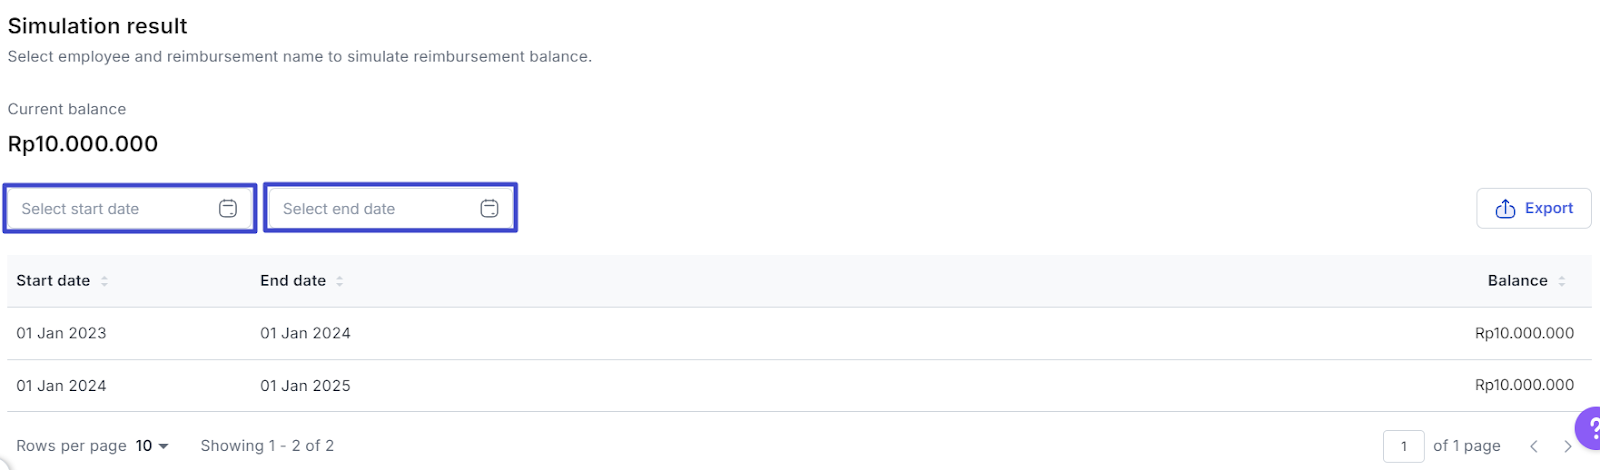Image resolution: width=1600 pixels, height=470 pixels.
Task: Go to previous page arrow
Action: [1534, 446]
